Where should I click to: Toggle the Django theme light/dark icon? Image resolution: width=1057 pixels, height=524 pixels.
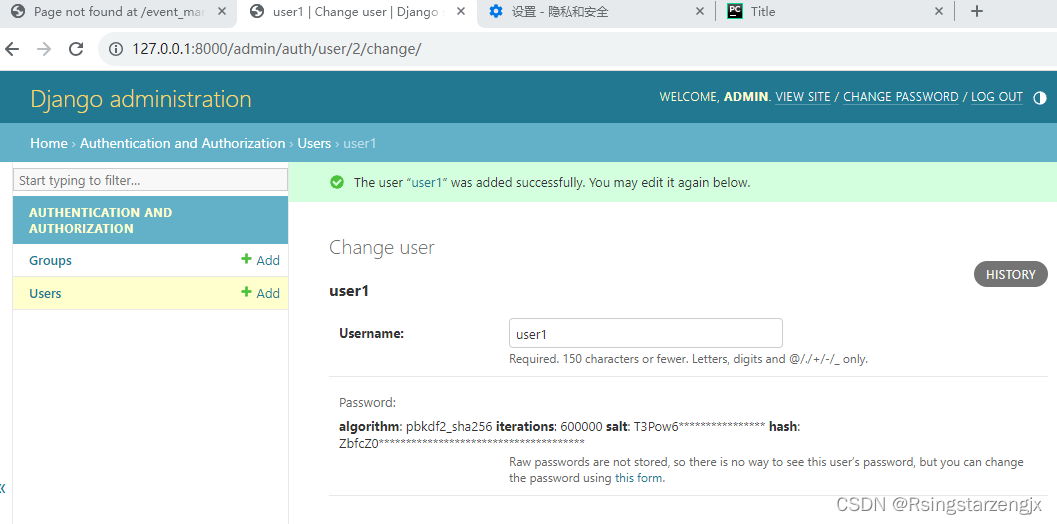point(1040,98)
